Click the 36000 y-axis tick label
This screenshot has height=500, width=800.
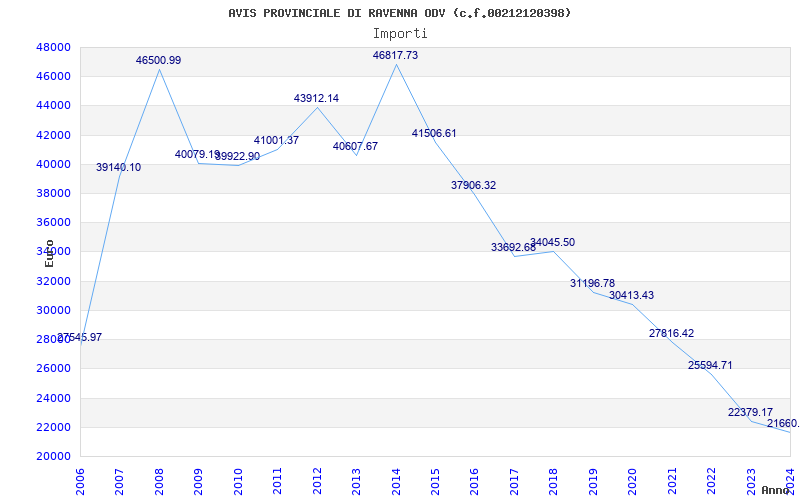(53, 222)
